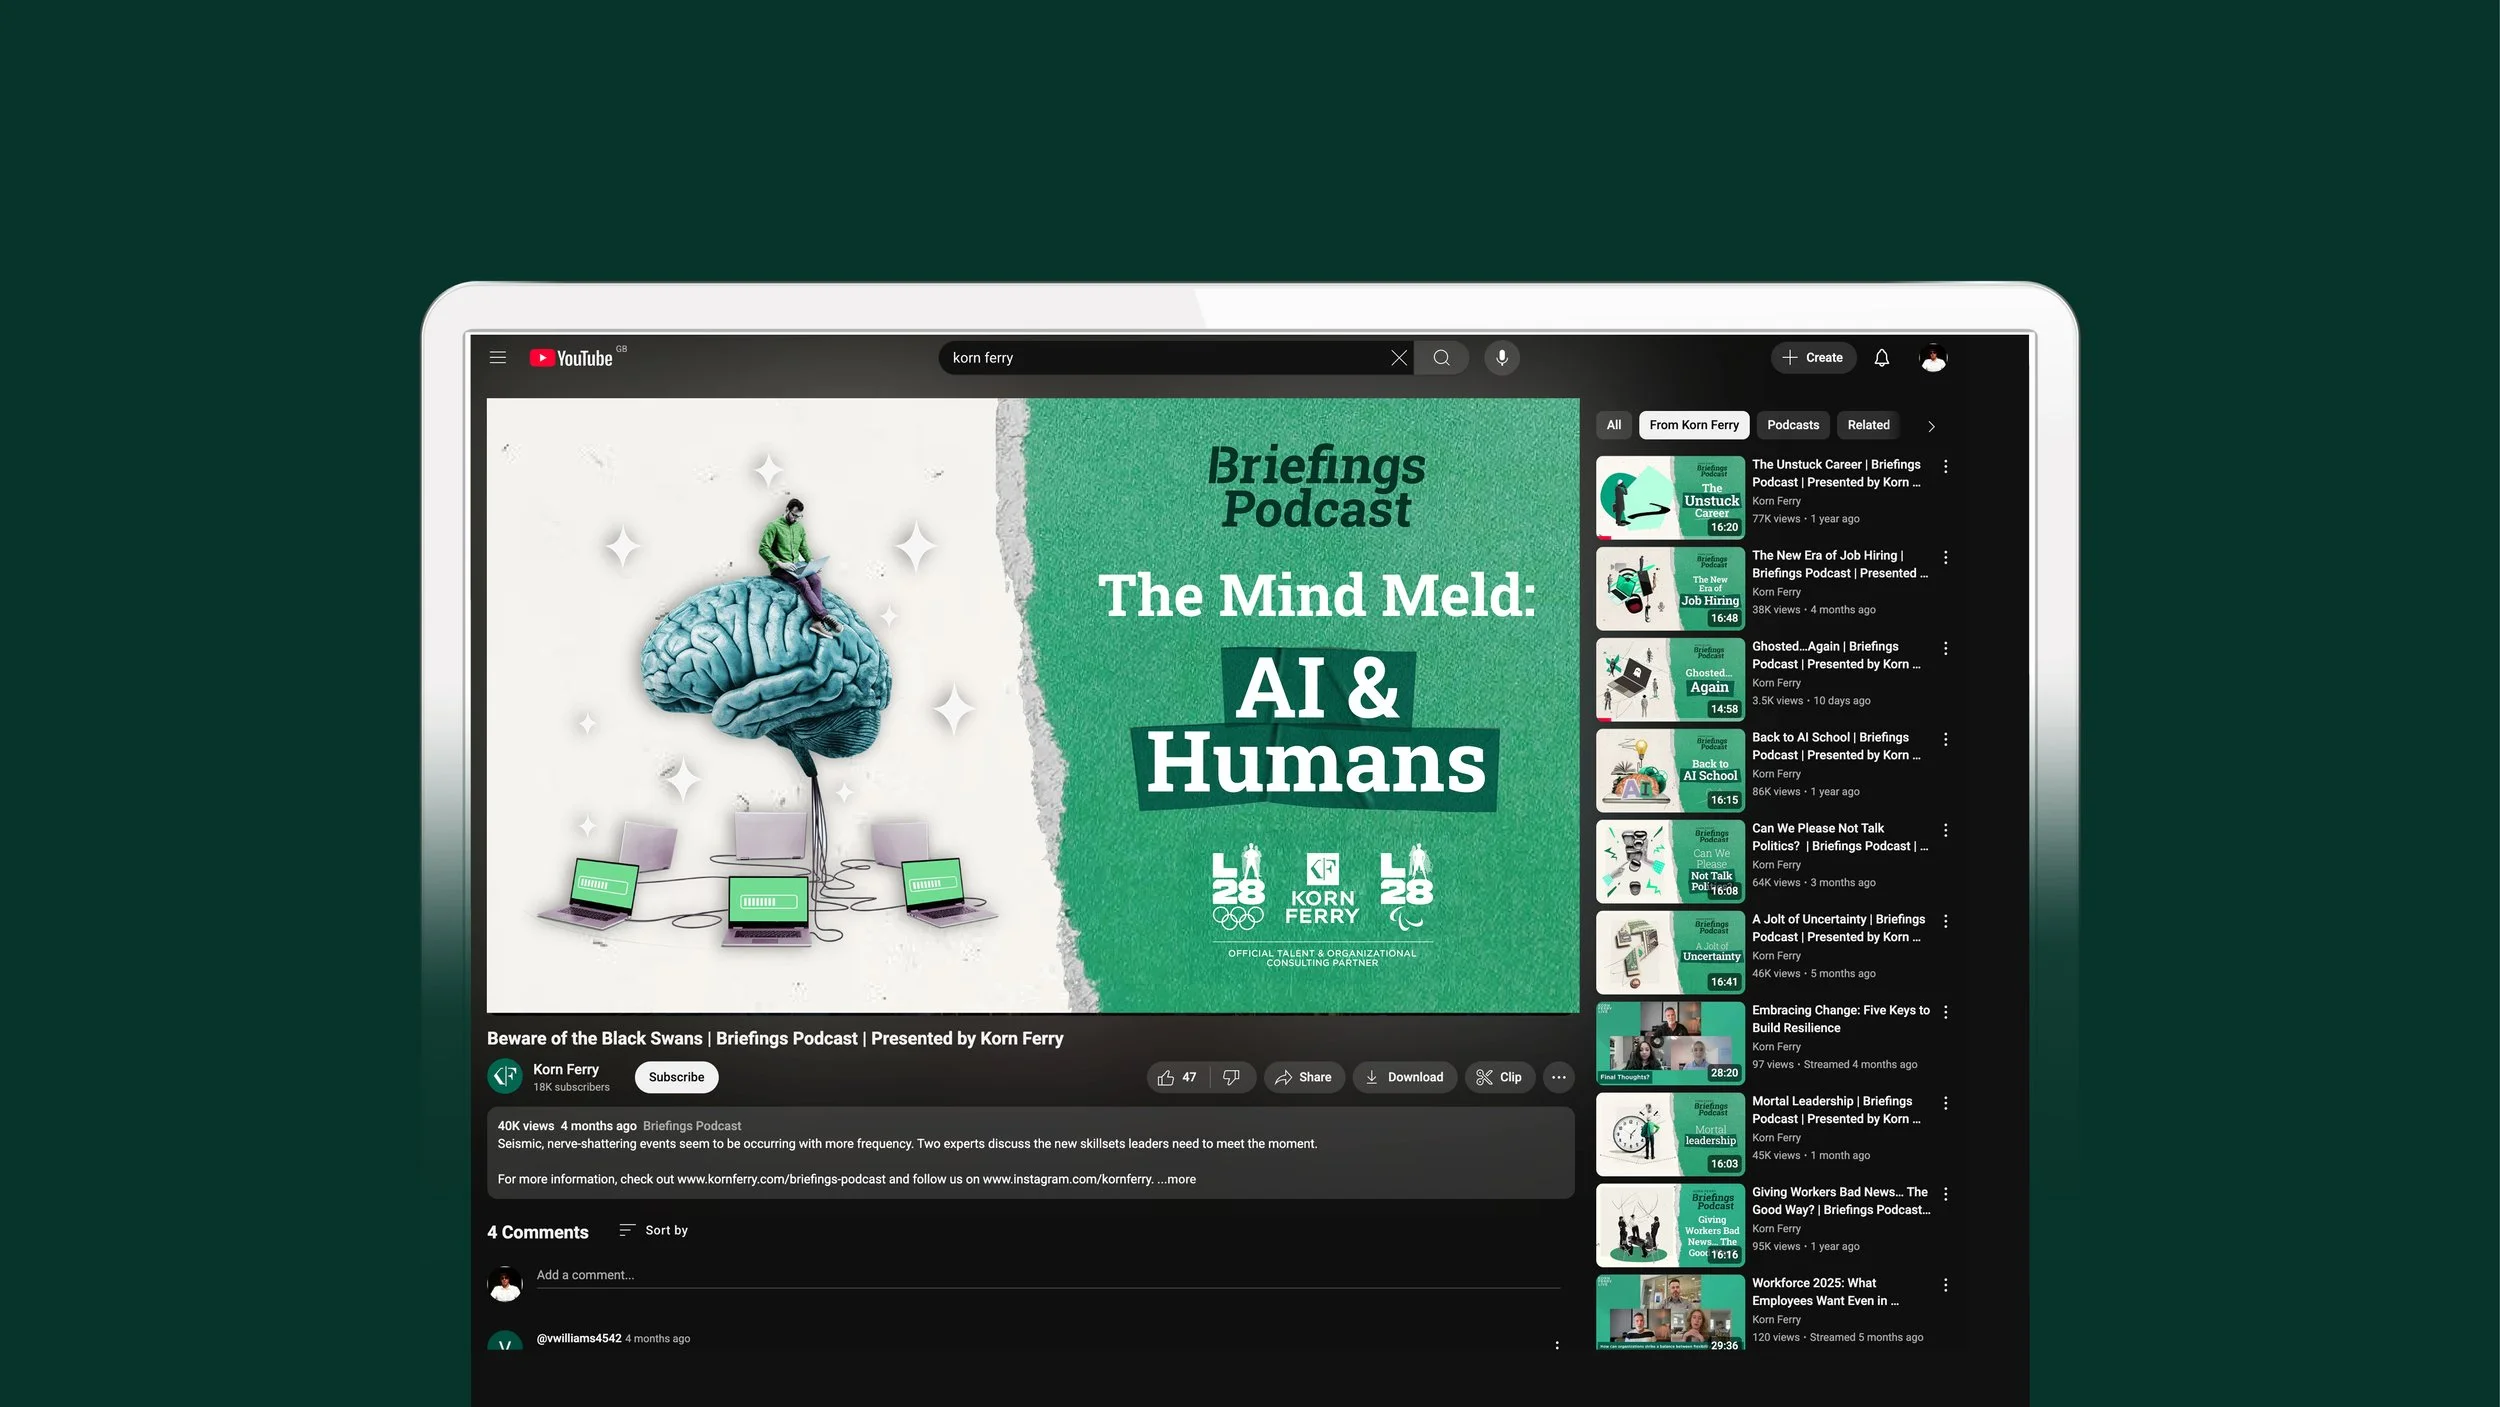2500x1407 pixels.
Task: Click the Share button
Action: pos(1303,1077)
